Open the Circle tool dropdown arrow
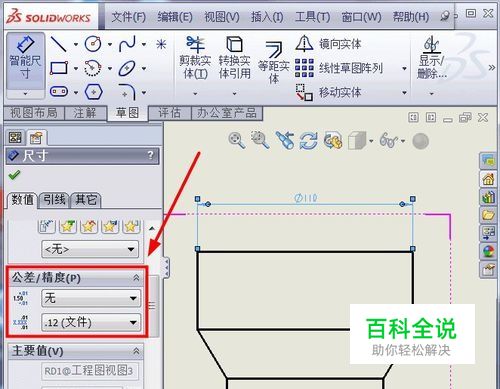Image resolution: width=500 pixels, height=389 pixels. [110, 44]
